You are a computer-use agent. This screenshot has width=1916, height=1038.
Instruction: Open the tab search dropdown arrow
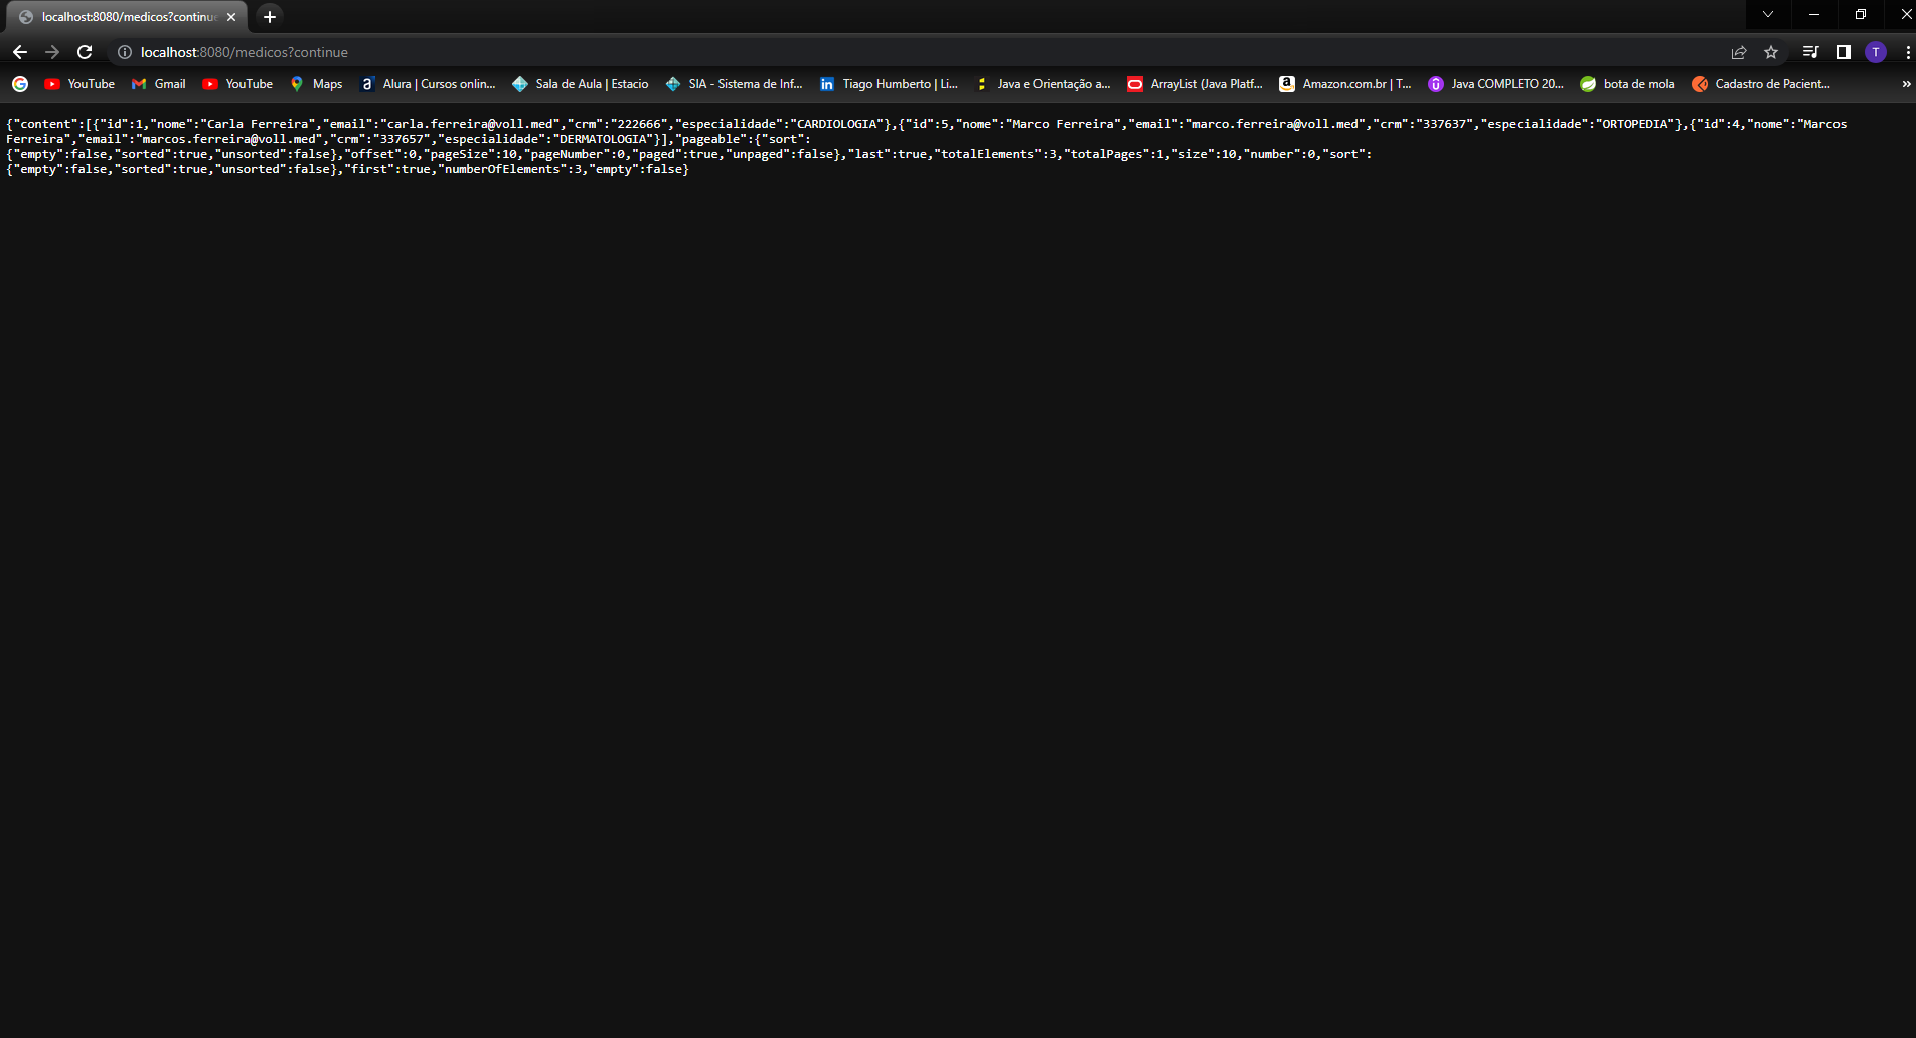[x=1768, y=14]
